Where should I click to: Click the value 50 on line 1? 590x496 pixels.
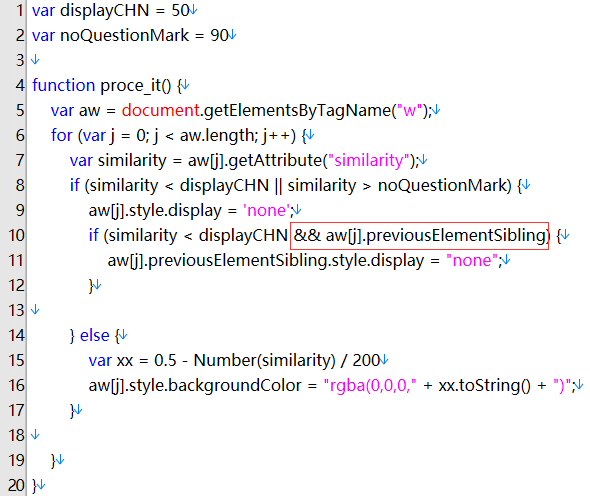tap(180, 11)
